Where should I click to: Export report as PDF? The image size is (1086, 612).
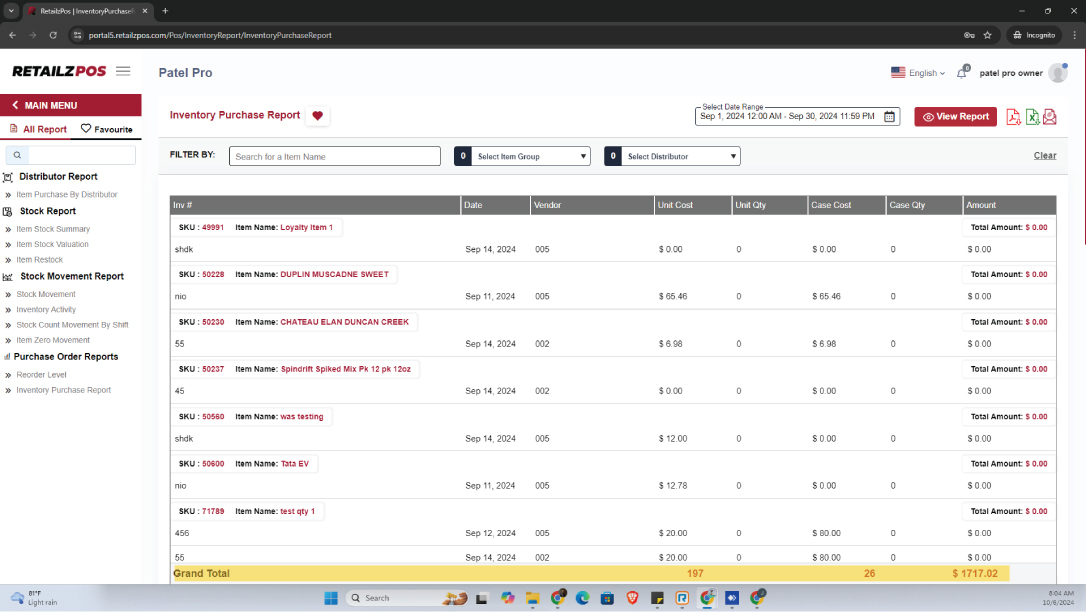pos(1013,117)
